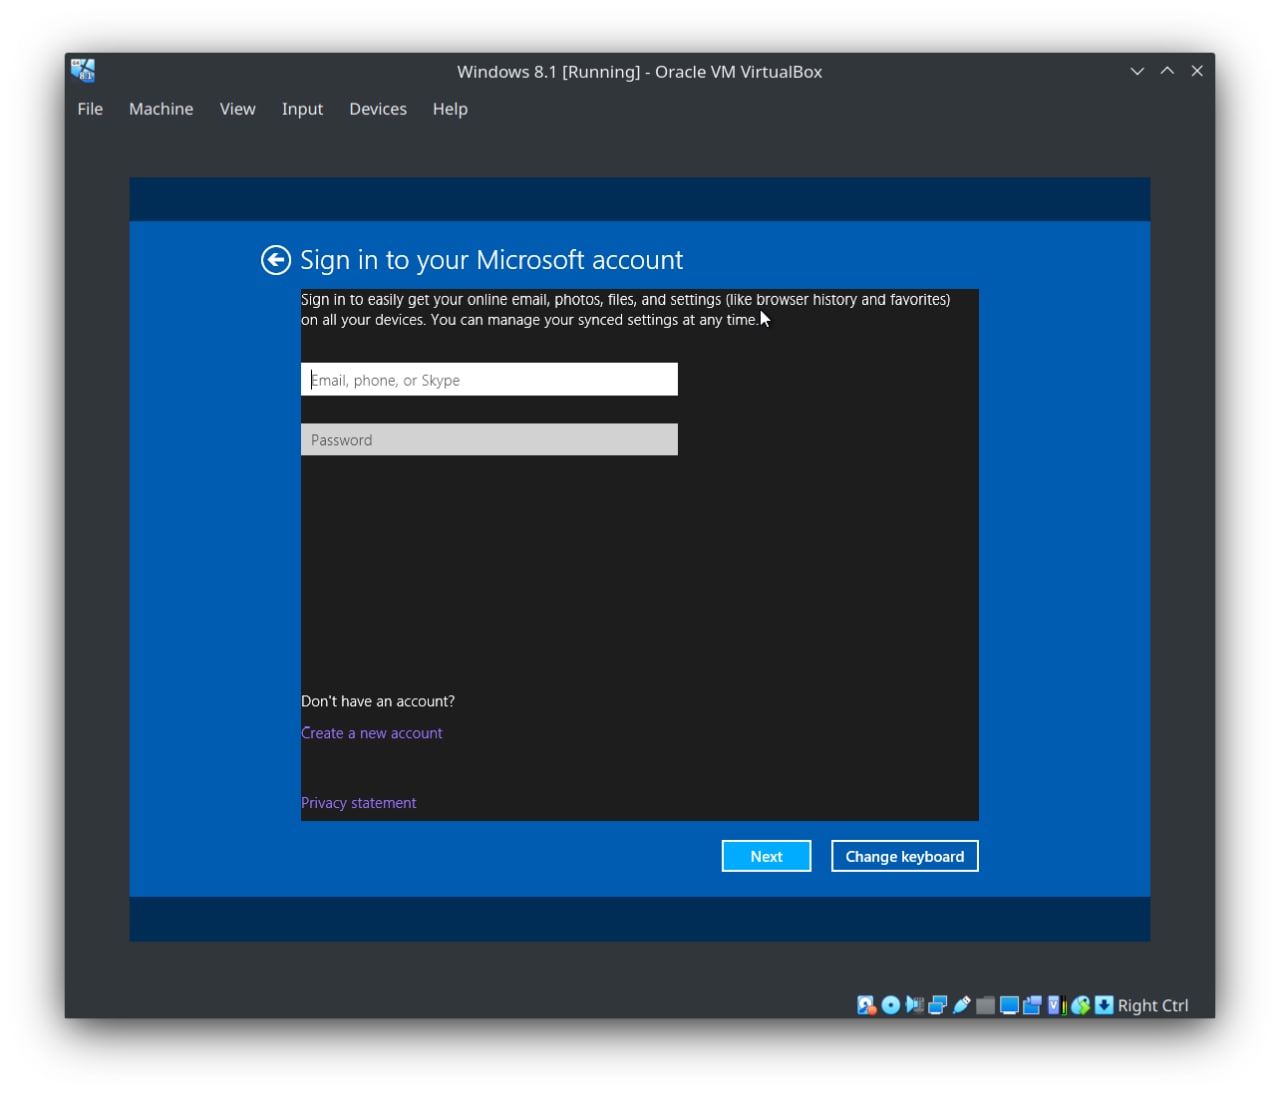Image resolution: width=1280 pixels, height=1095 pixels.
Task: Click the network adapters status icon
Action: click(938, 1005)
